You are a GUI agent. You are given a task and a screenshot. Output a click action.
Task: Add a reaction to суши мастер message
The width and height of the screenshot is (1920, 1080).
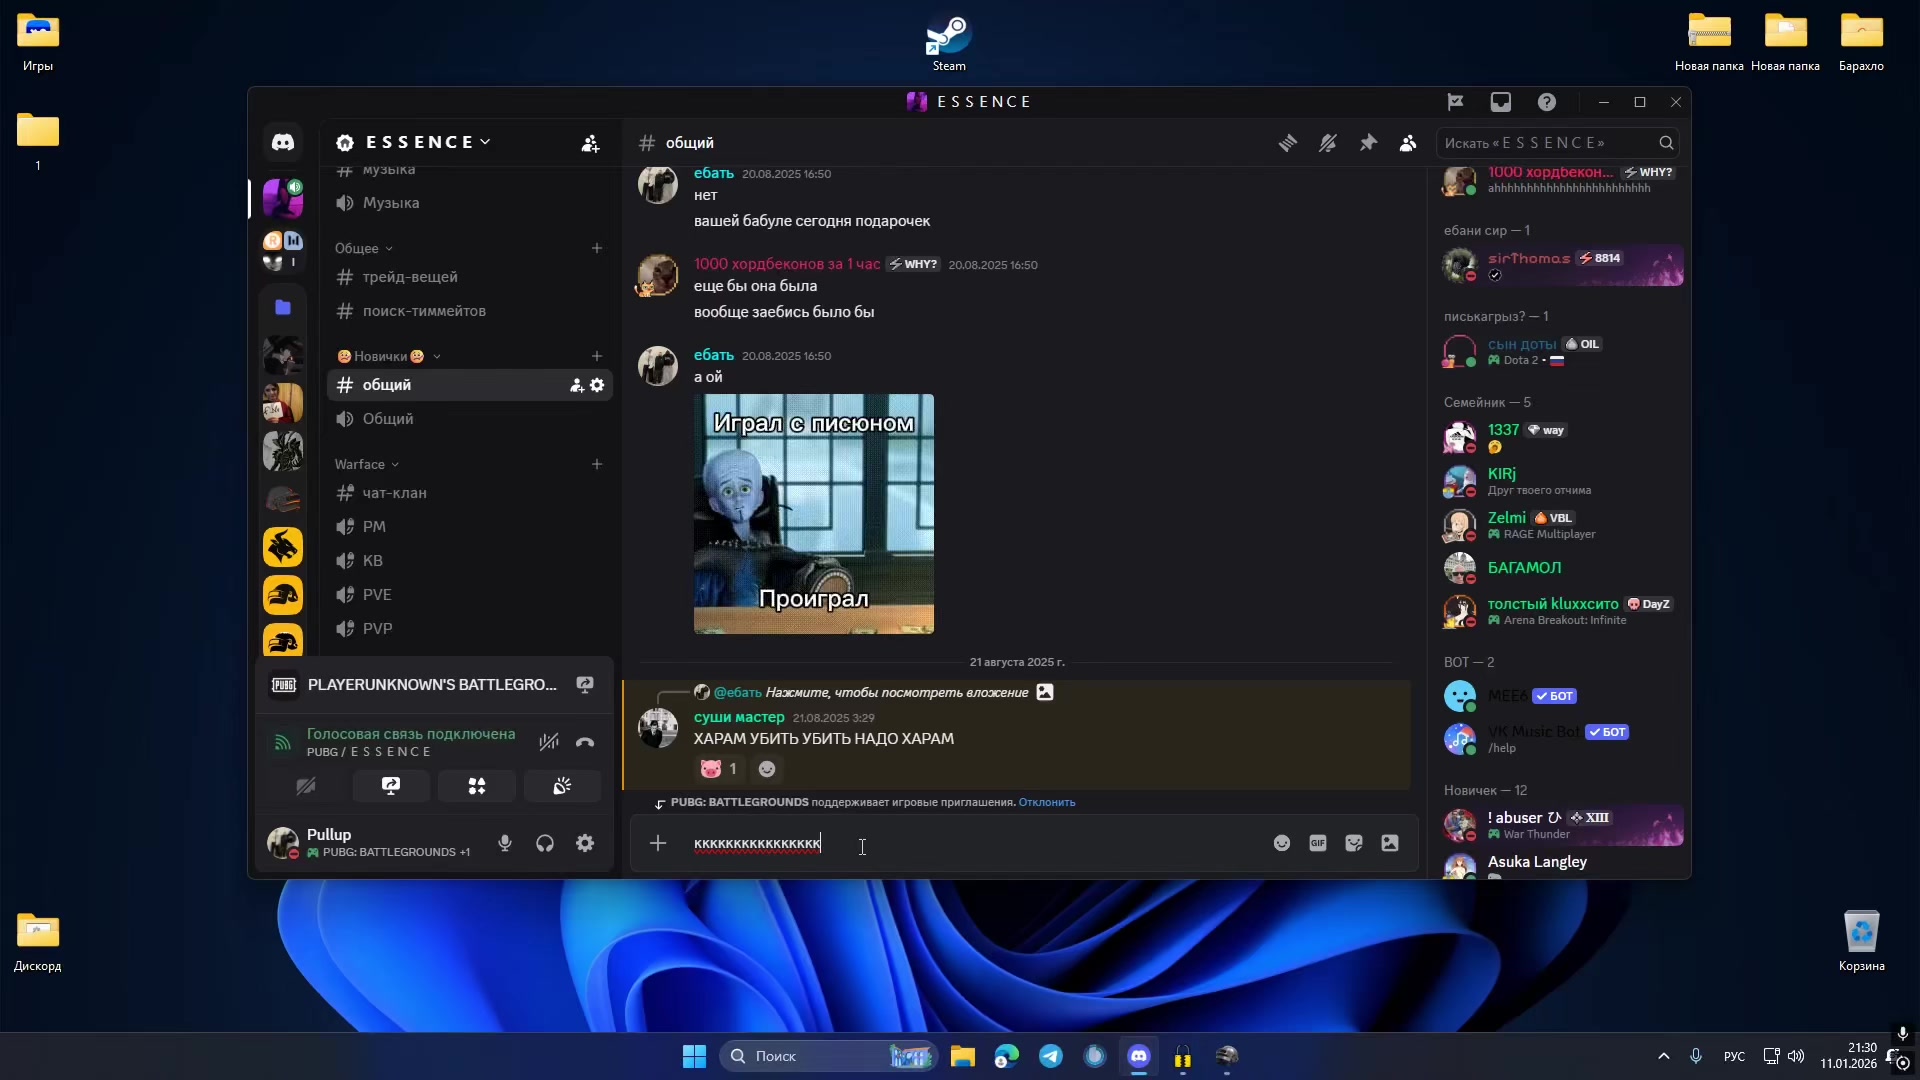(x=767, y=769)
